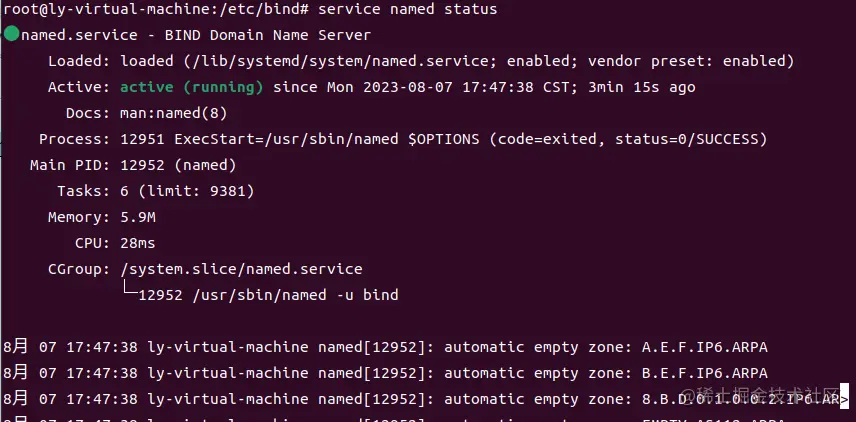This screenshot has width=856, height=422.
Task: Click the Memory 5.9M value
Action: 138,218
